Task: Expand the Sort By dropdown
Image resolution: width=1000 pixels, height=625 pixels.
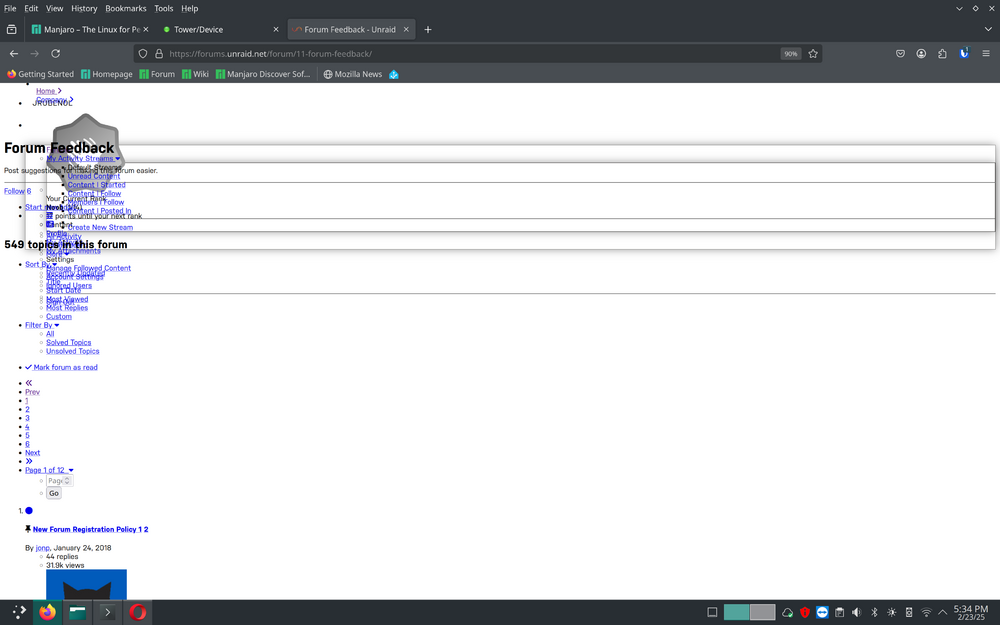Action: click(40, 264)
